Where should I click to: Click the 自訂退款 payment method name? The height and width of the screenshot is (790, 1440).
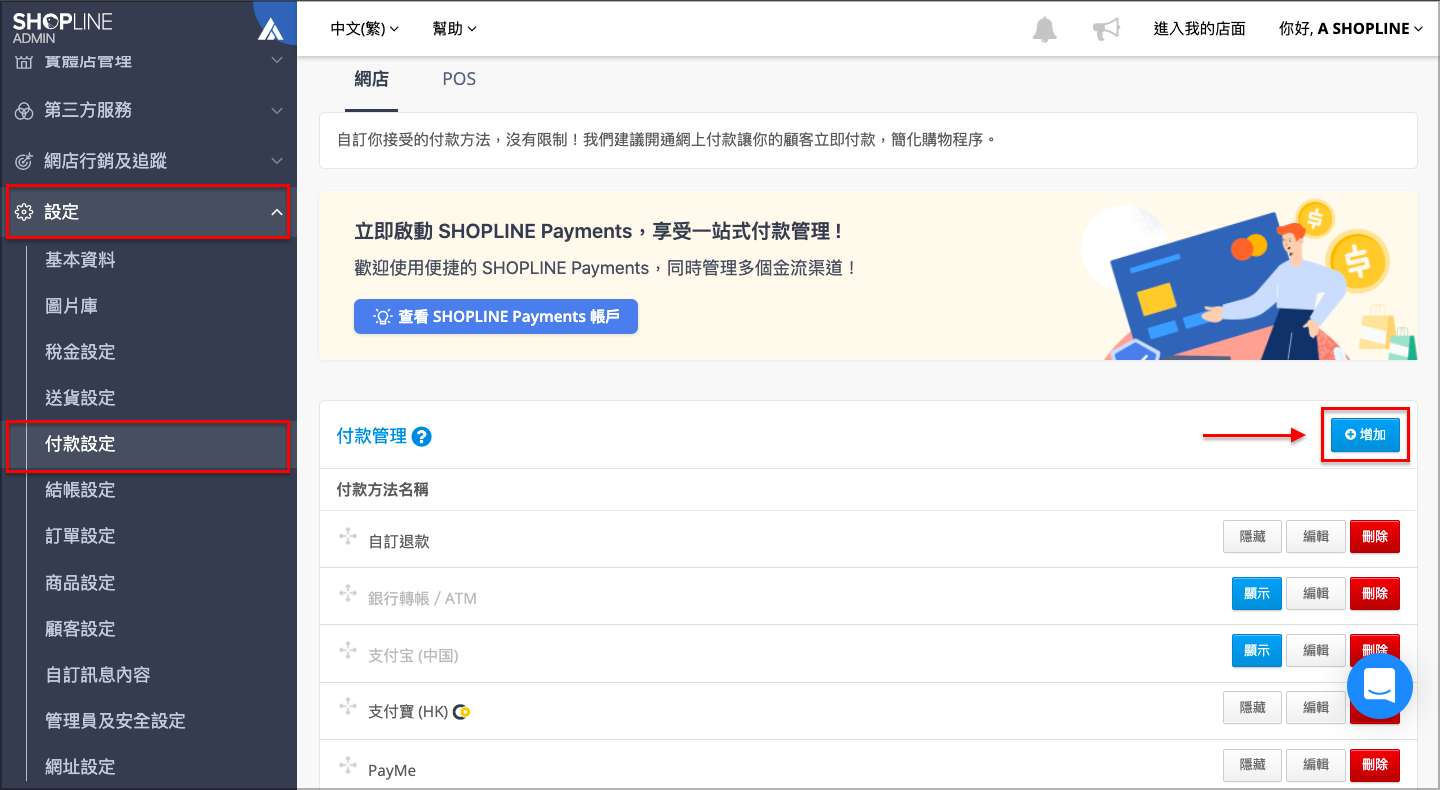coord(399,541)
